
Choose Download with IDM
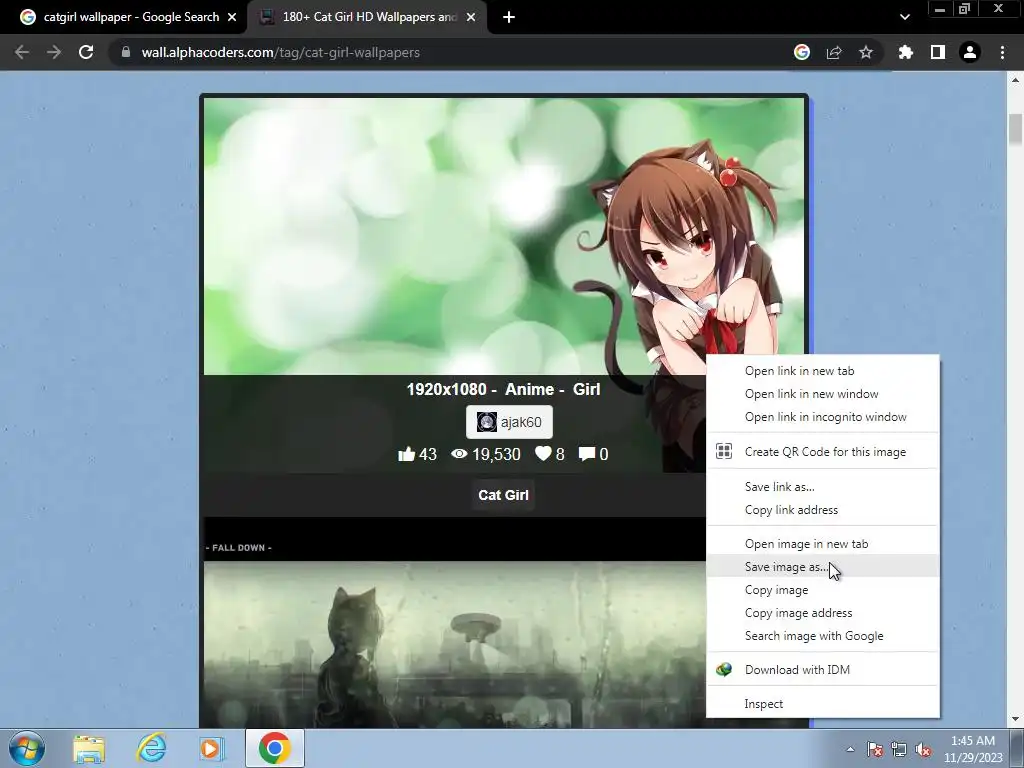click(823, 669)
